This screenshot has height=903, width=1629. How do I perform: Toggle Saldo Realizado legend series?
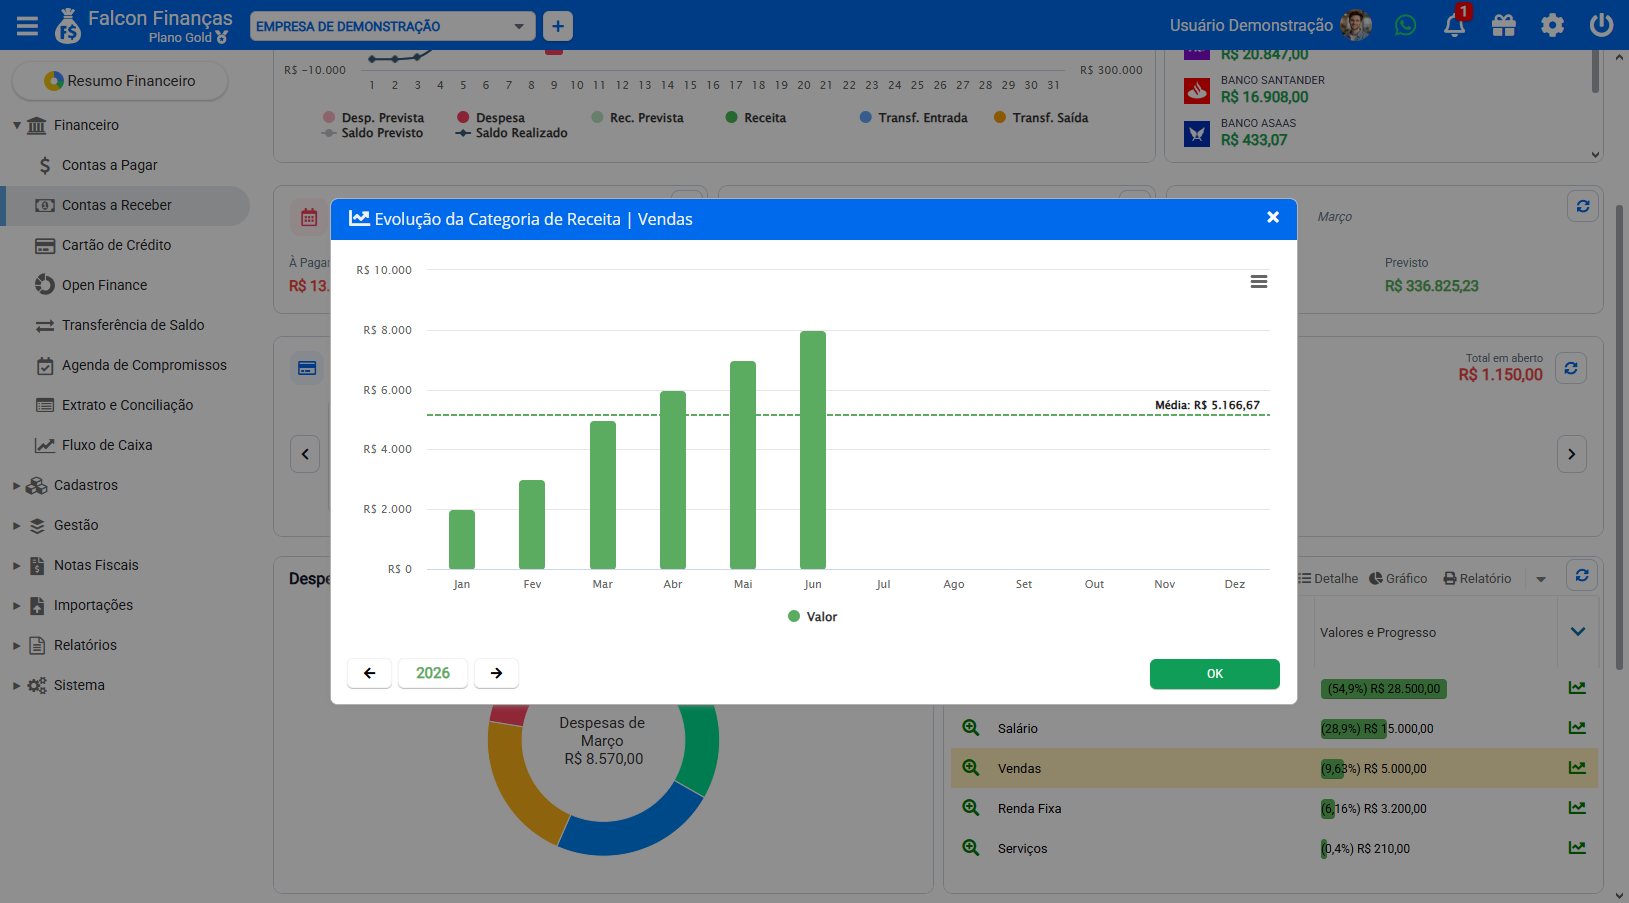tap(511, 133)
